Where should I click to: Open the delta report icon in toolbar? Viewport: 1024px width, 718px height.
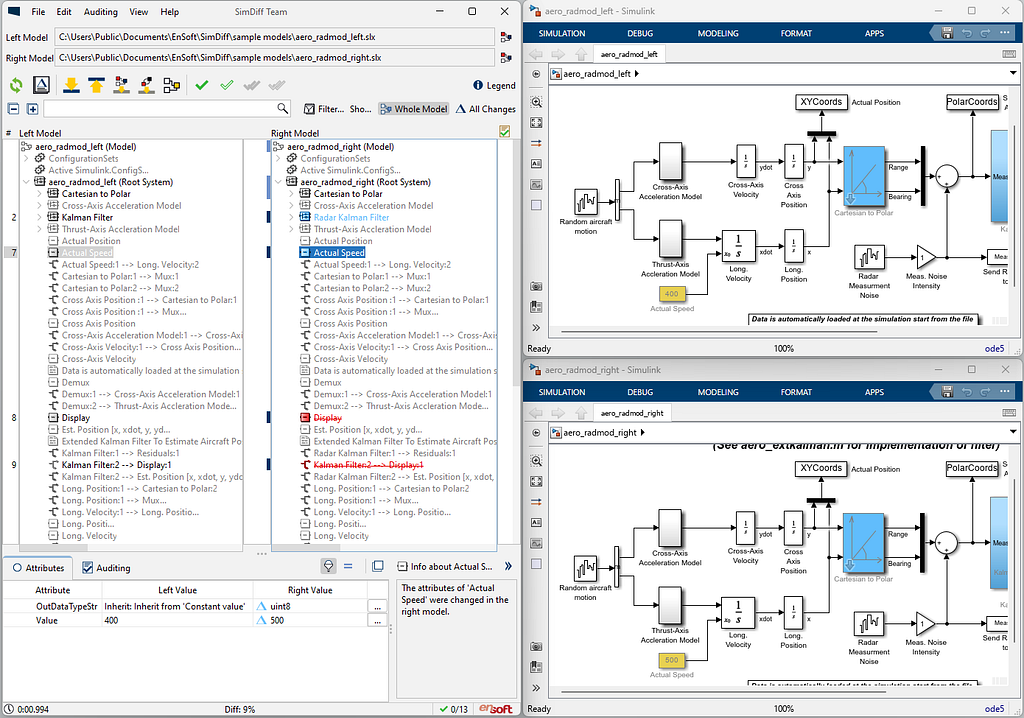pos(41,85)
